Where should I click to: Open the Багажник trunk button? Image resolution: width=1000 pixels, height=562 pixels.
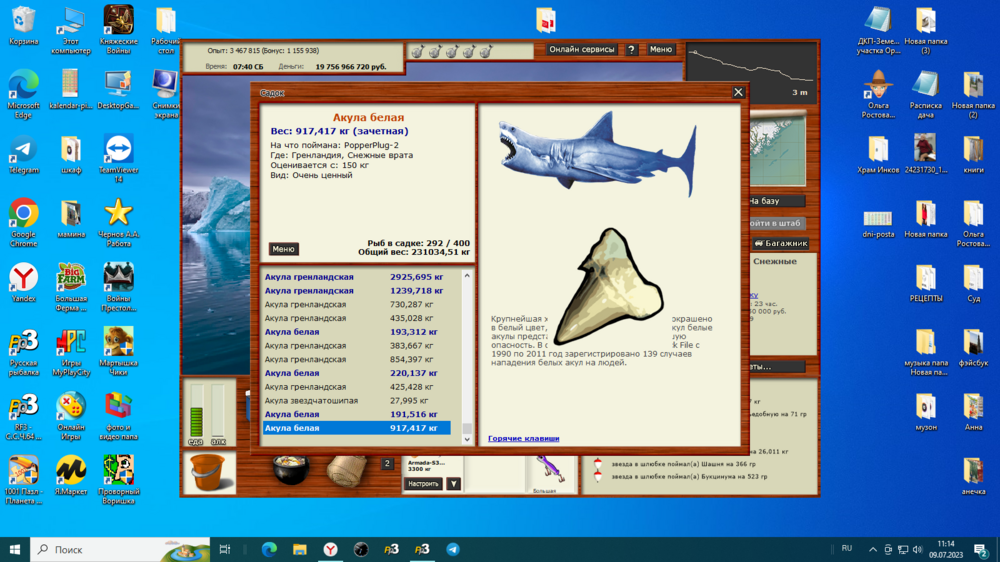pos(780,243)
